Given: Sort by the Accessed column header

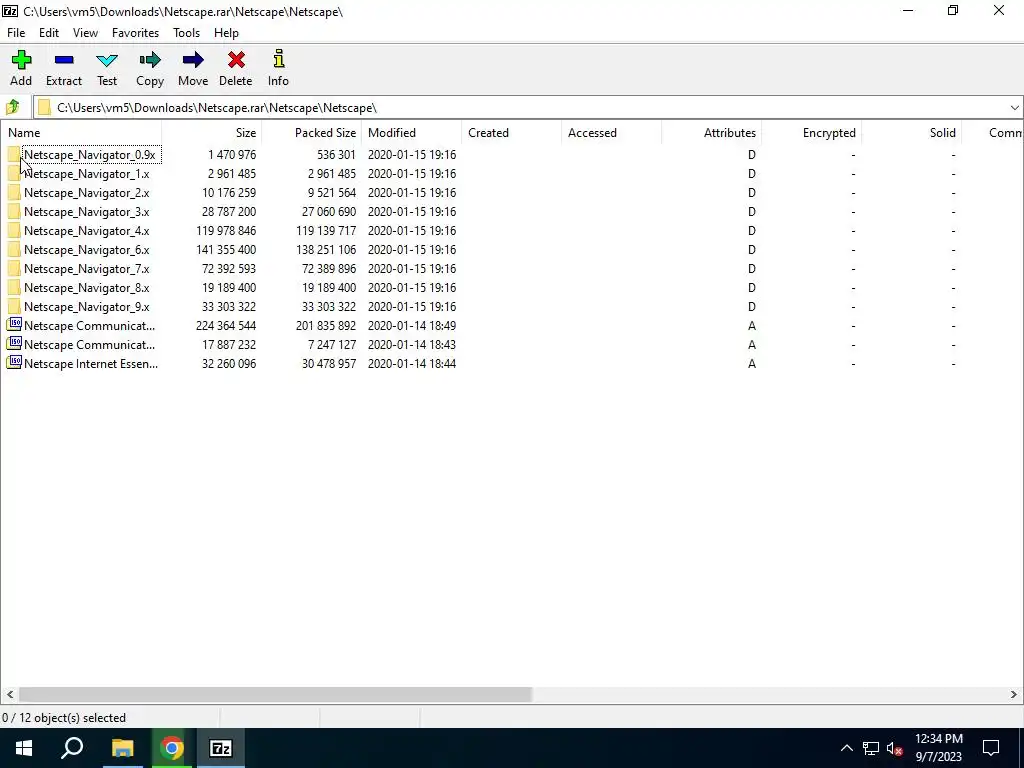Looking at the screenshot, I should [611, 133].
